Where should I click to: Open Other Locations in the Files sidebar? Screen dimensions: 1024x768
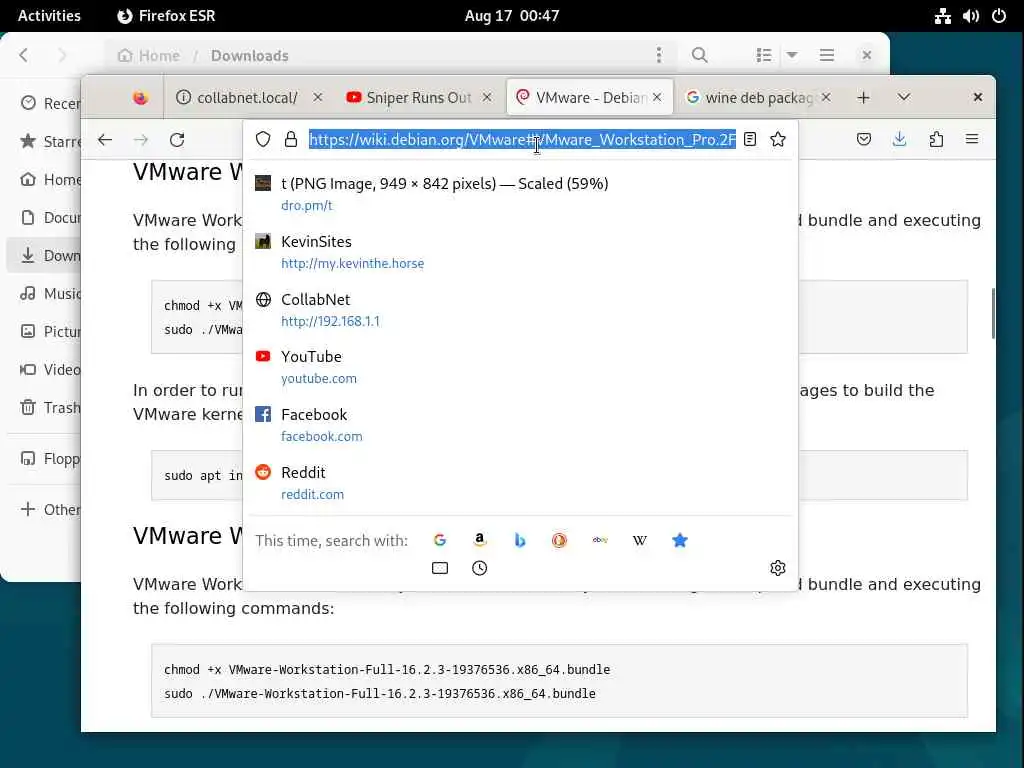point(46,509)
